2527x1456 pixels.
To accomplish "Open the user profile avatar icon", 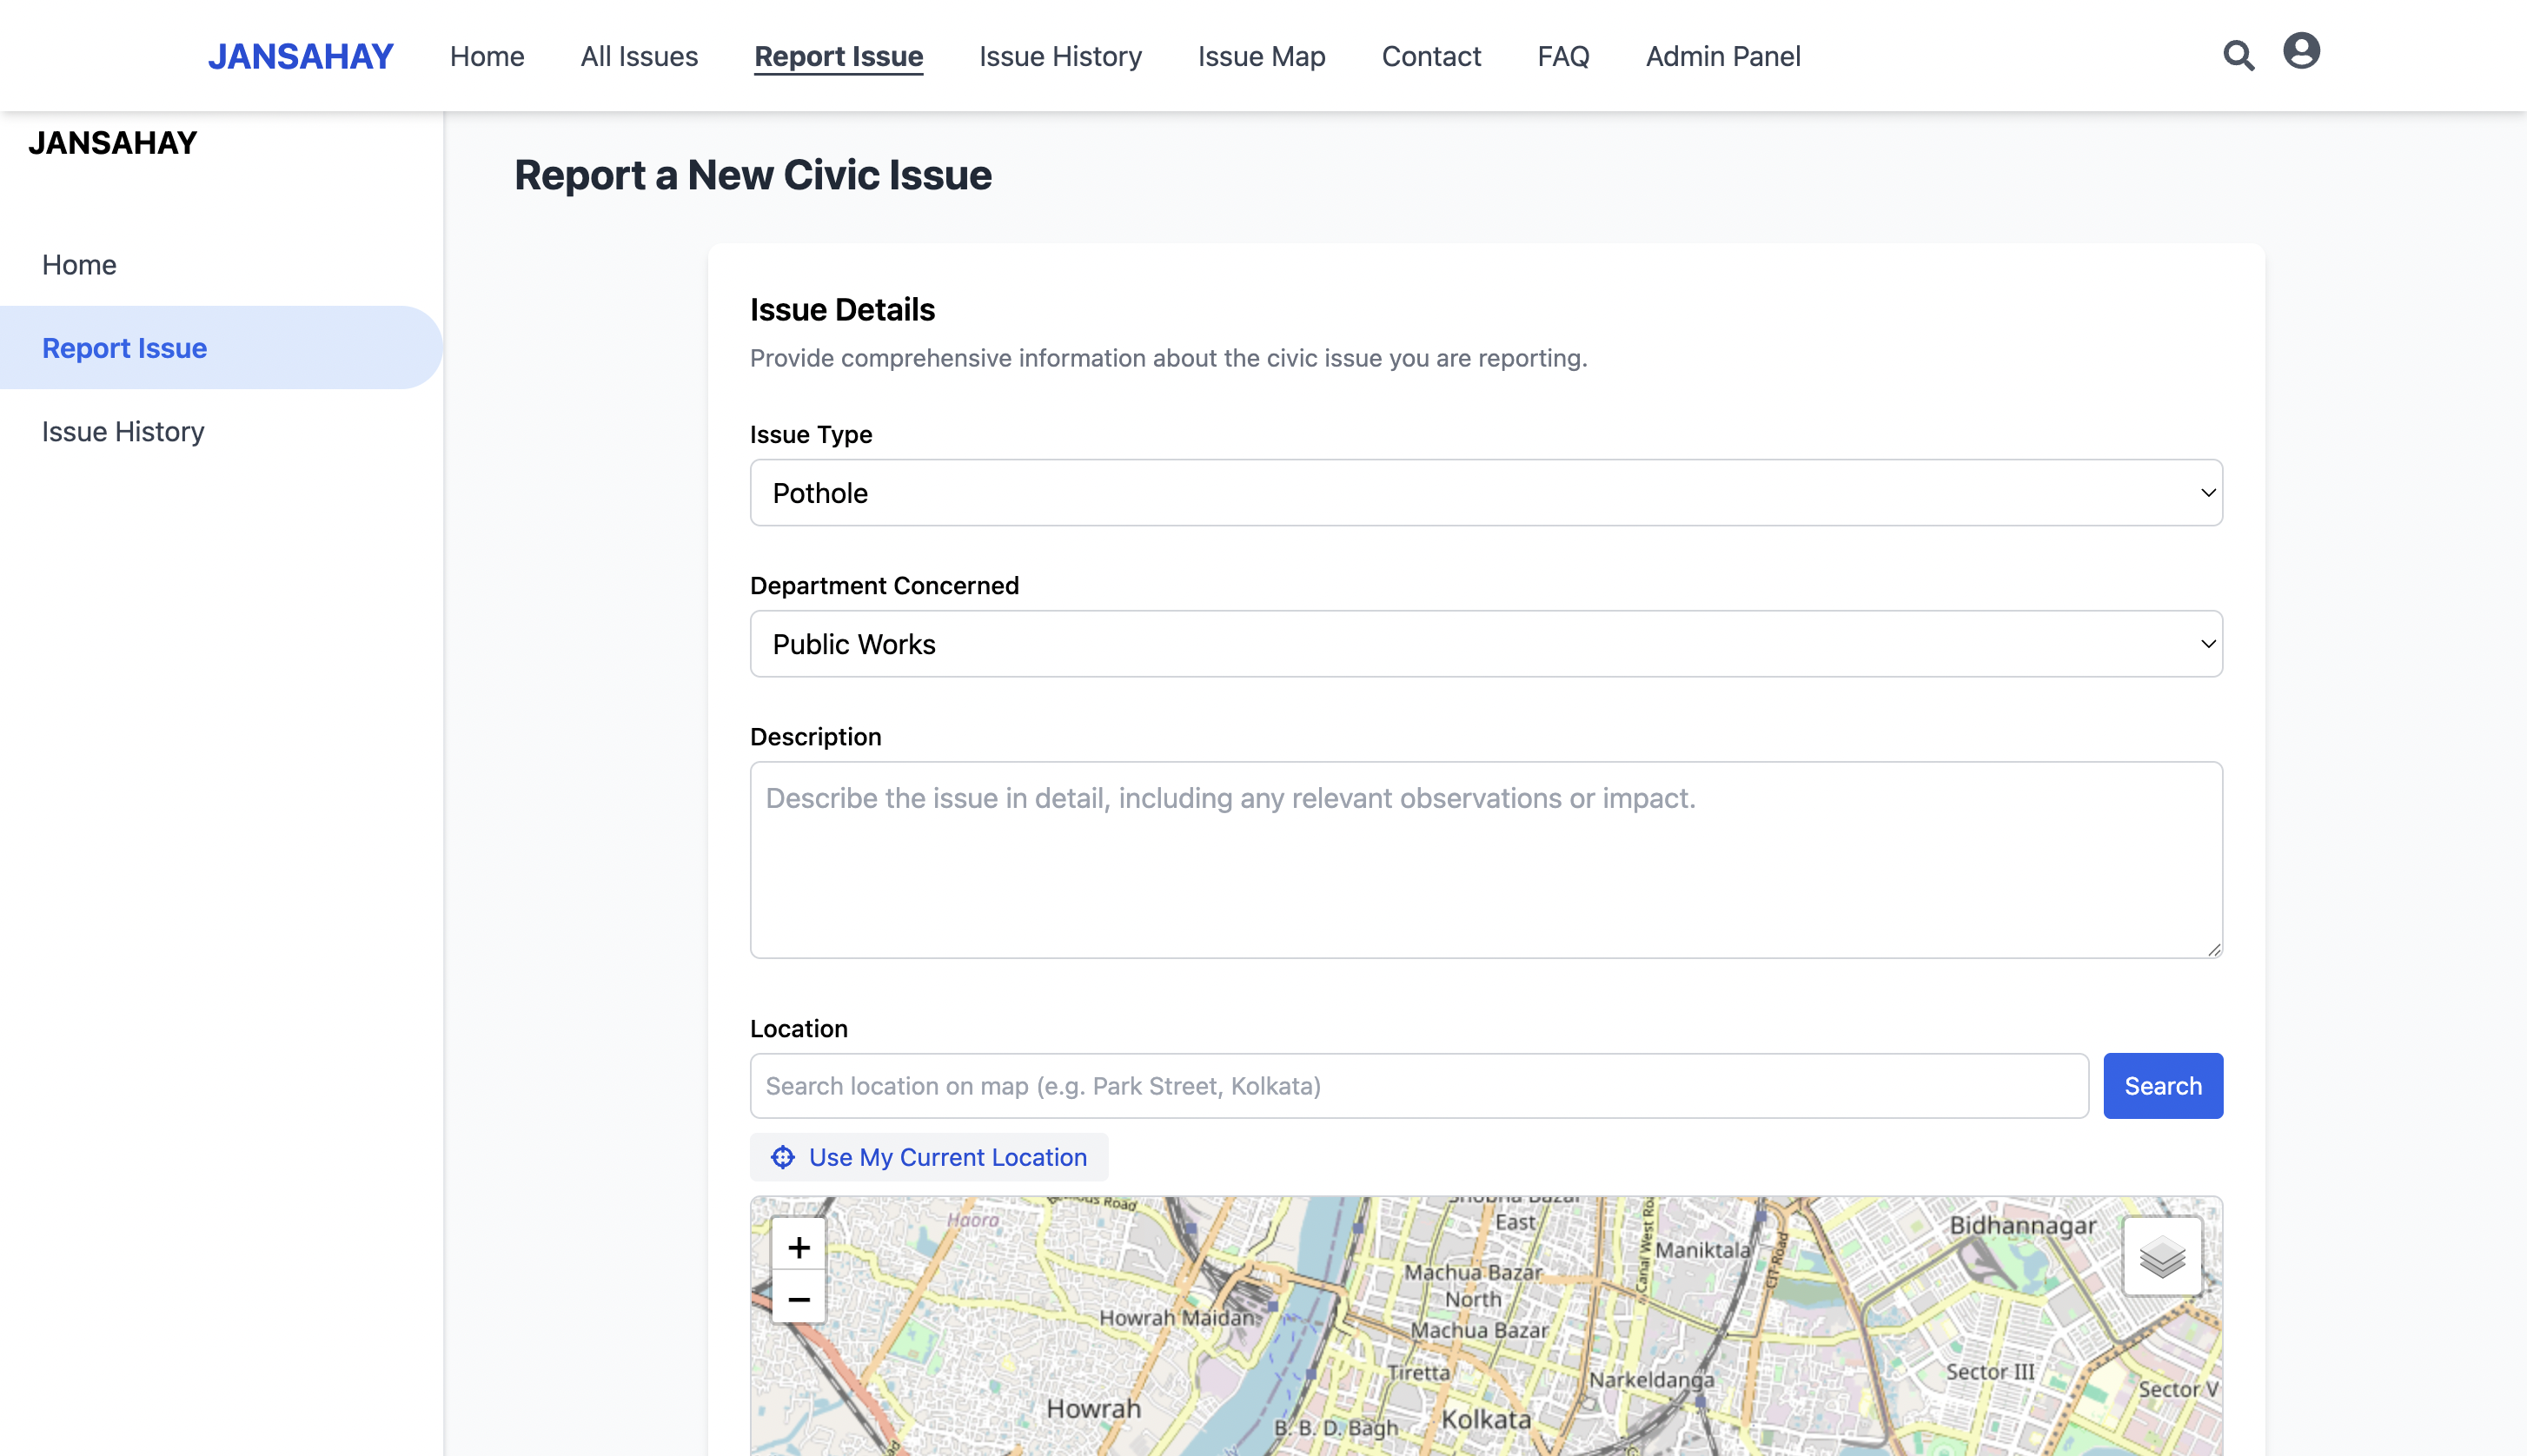I will click(2301, 51).
